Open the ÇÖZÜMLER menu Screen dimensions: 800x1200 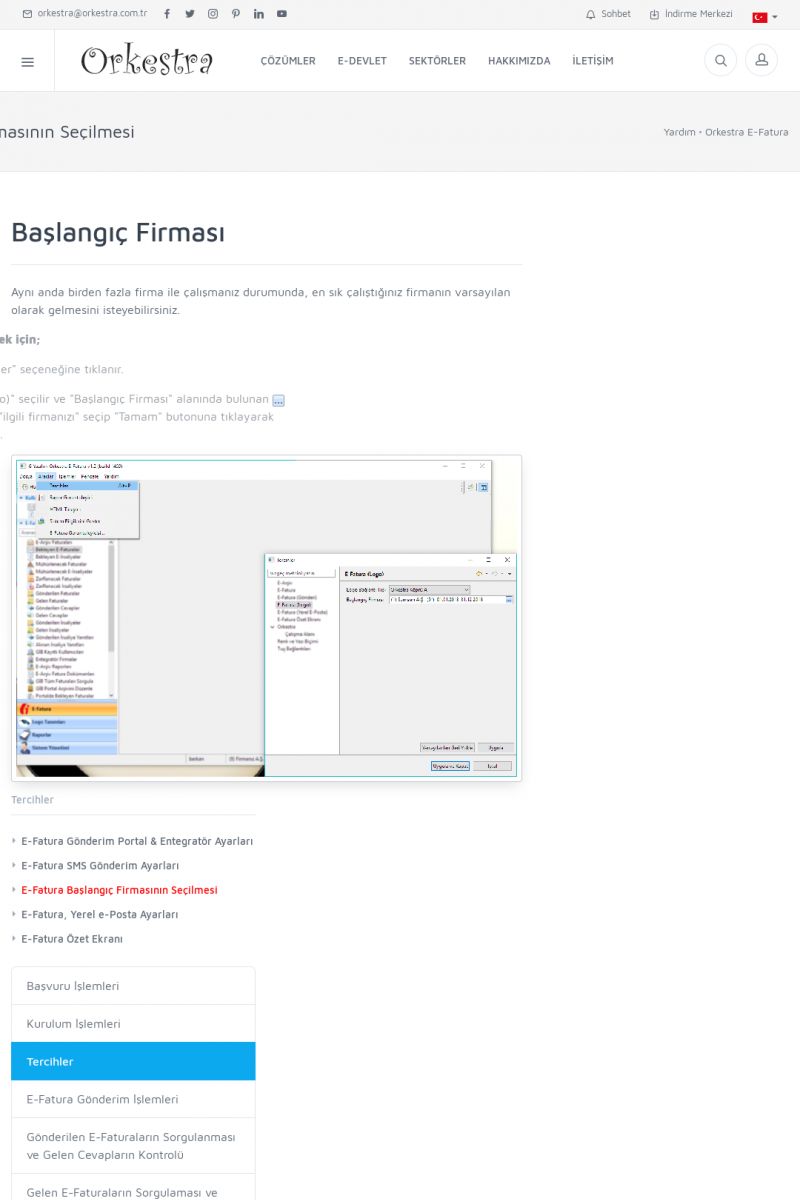288,61
